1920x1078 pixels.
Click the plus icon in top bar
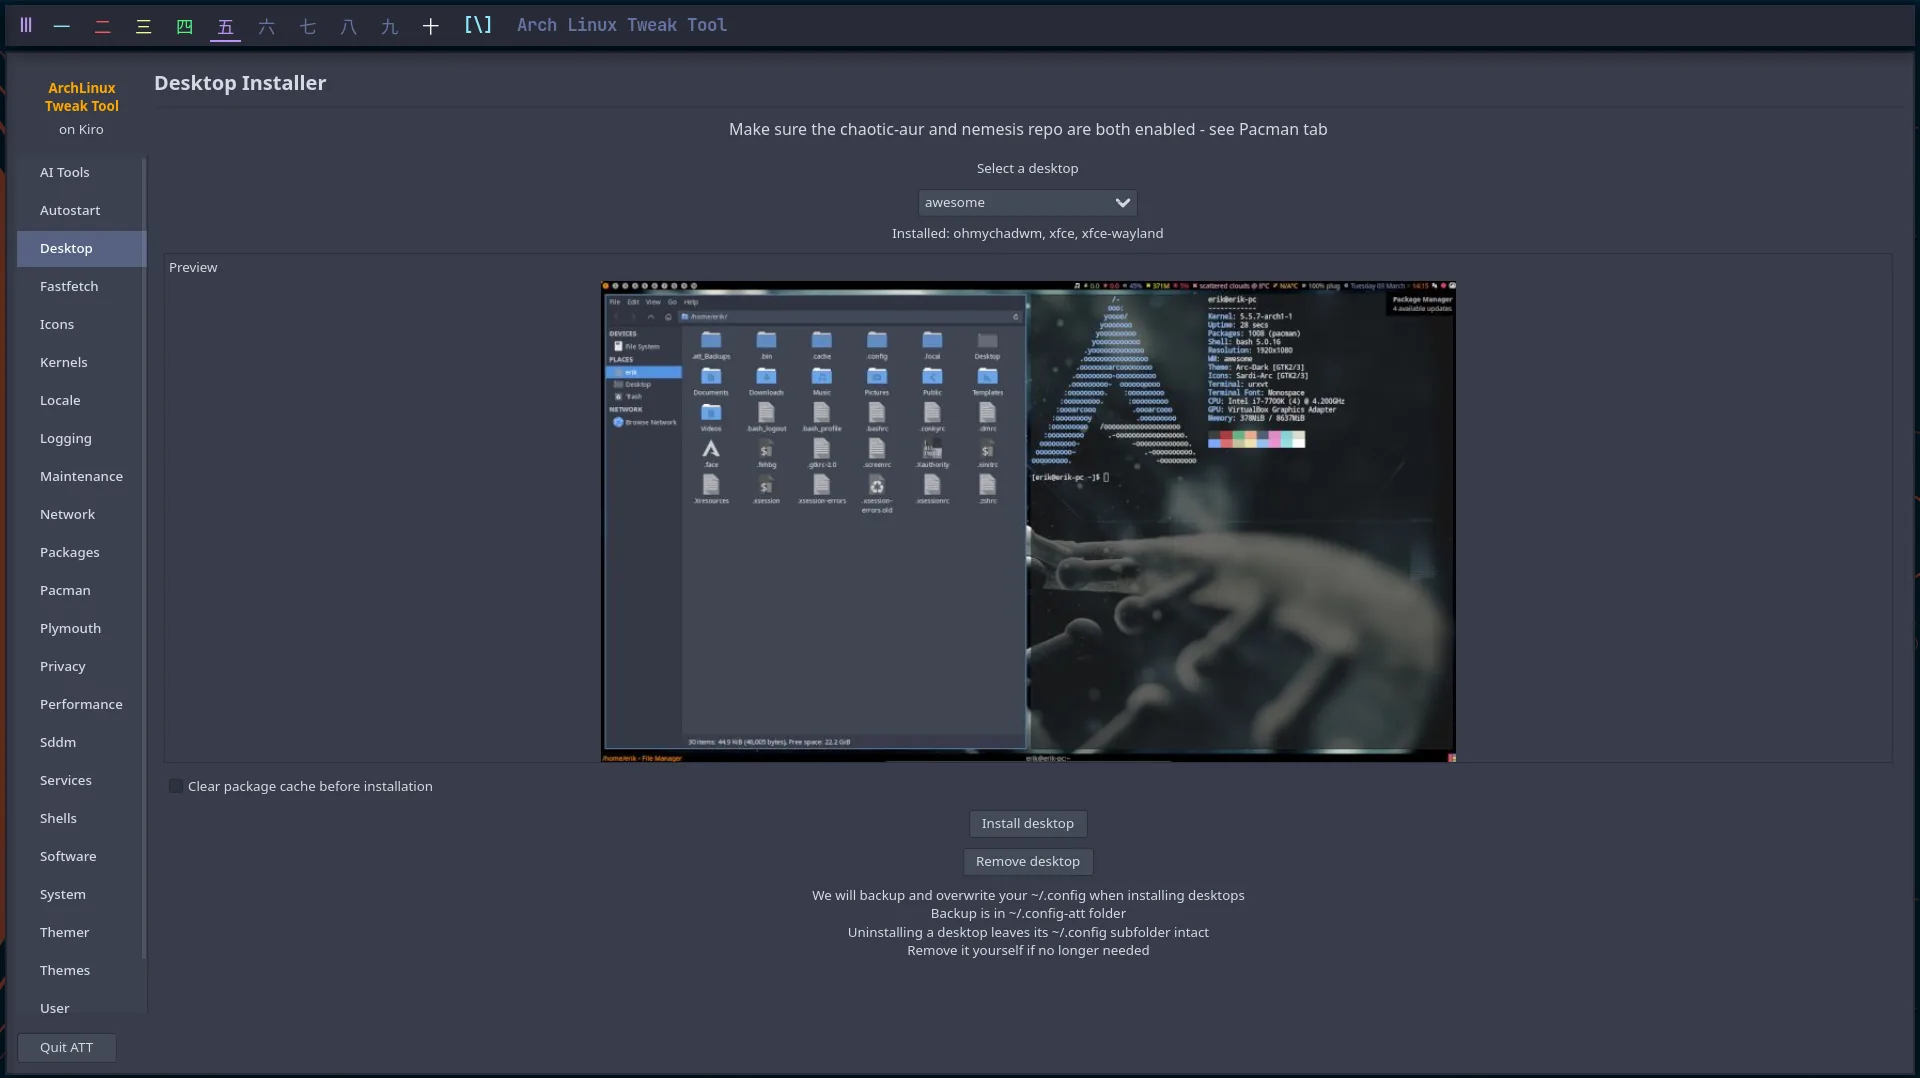pyautogui.click(x=431, y=26)
